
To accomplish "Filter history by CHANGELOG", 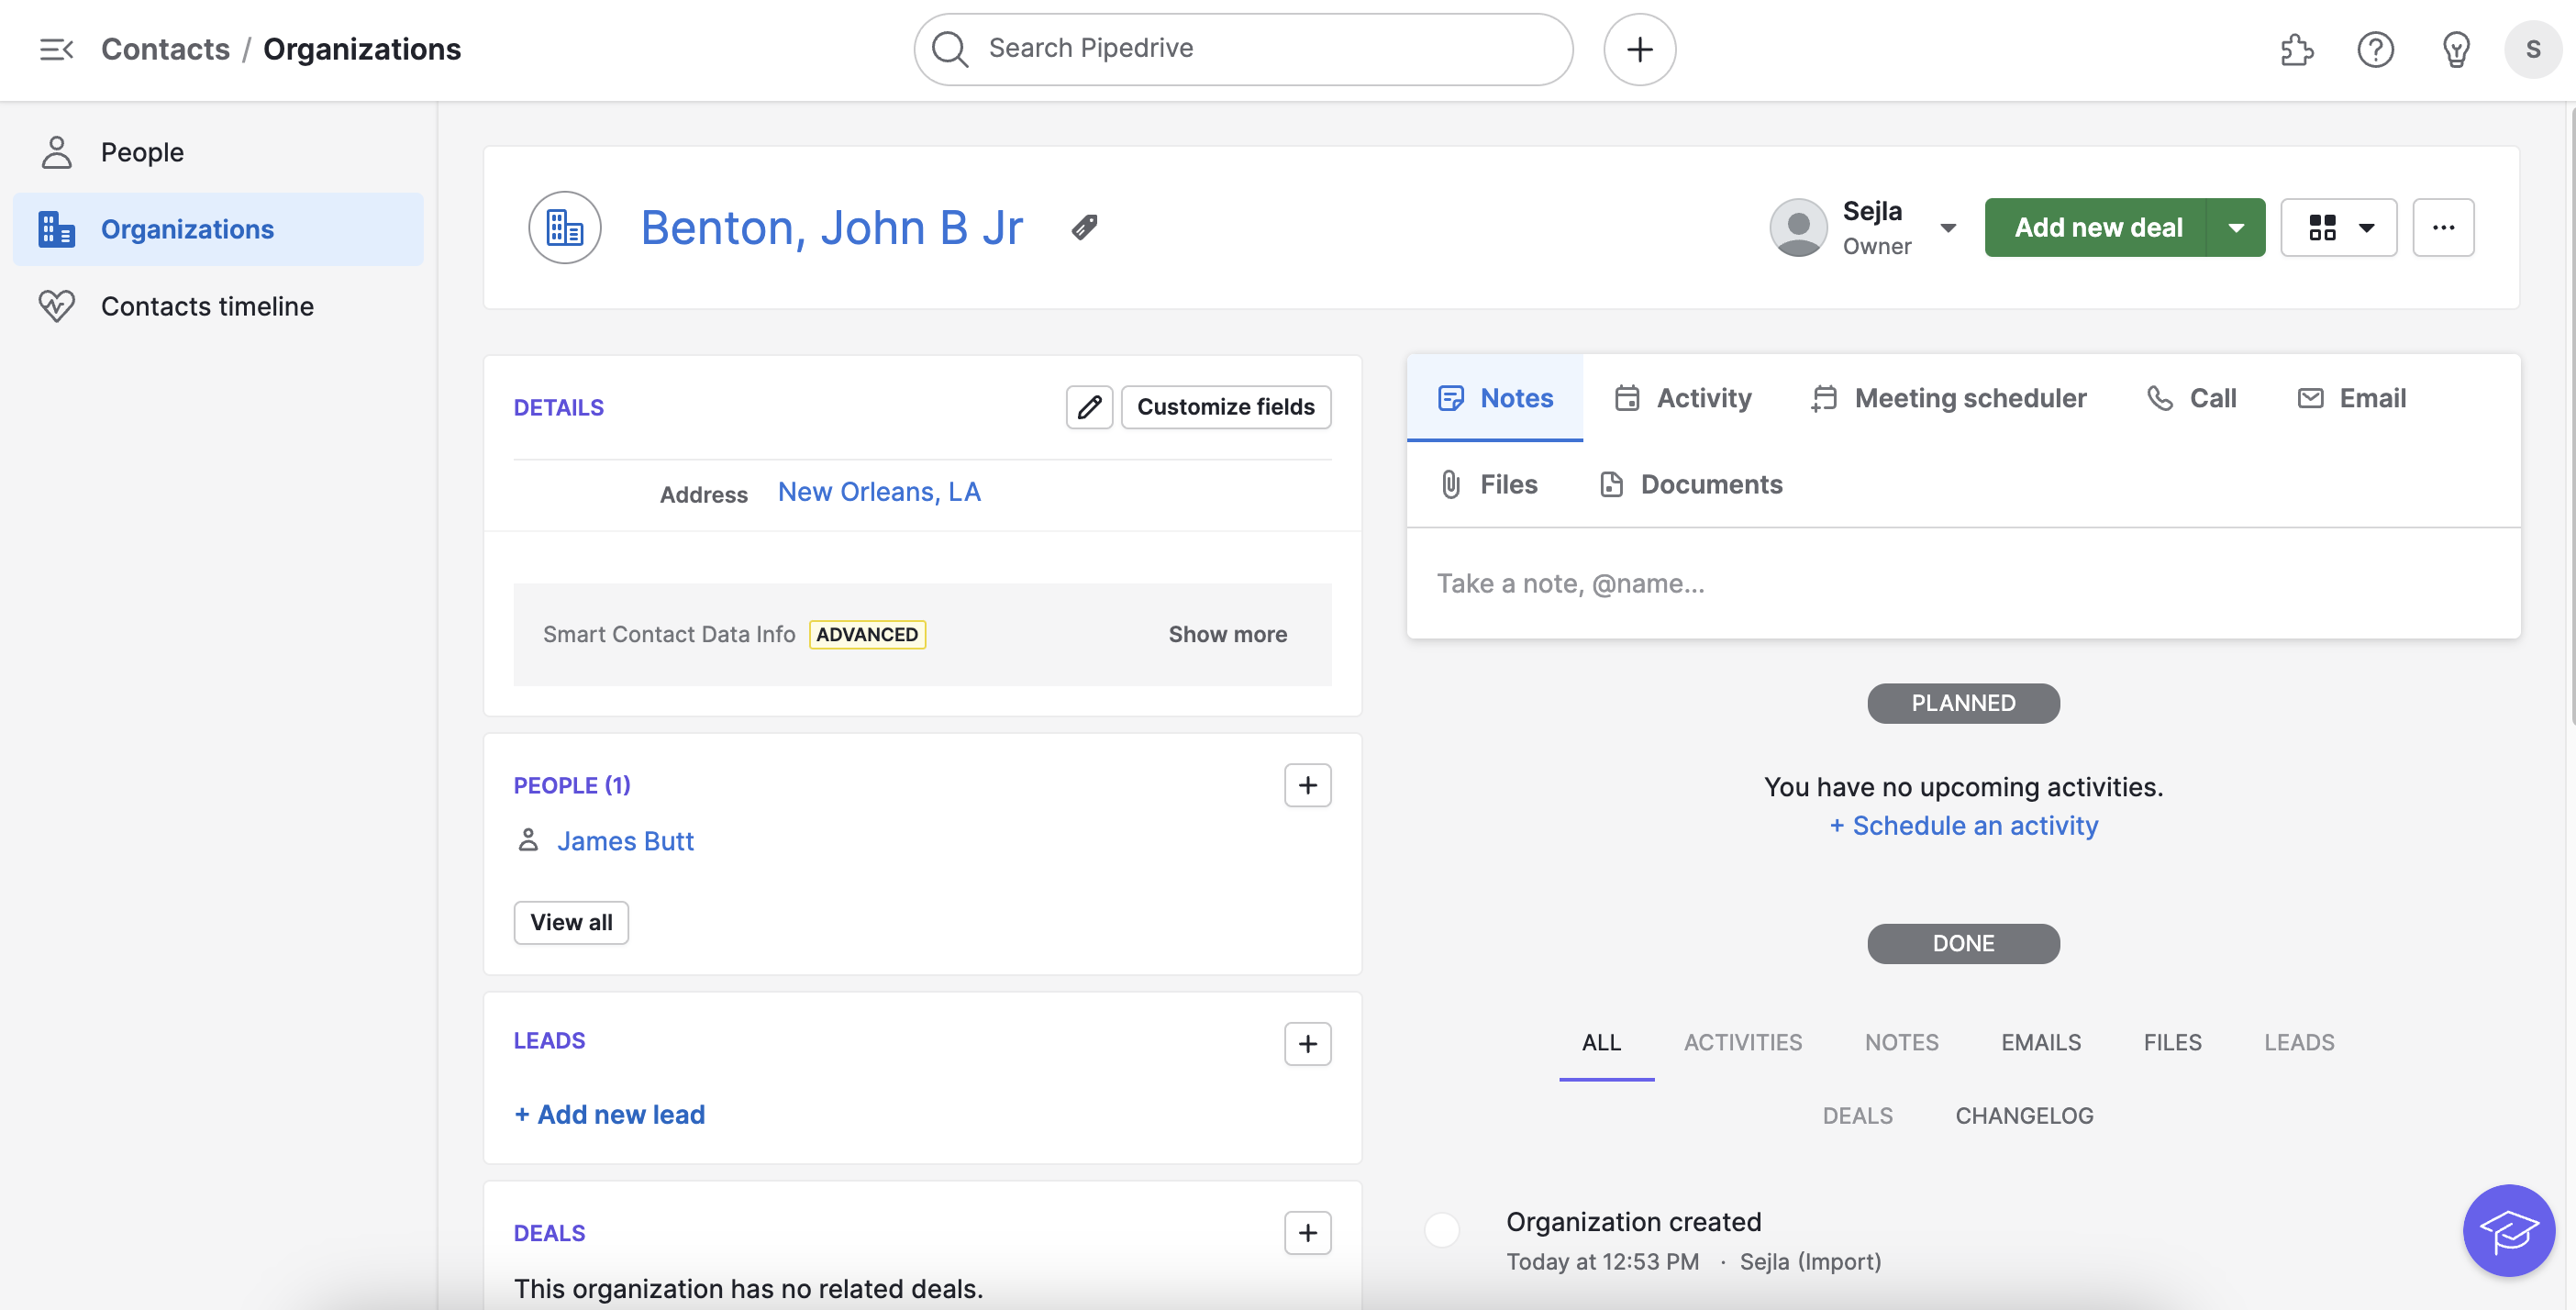I will pos(2024,1115).
